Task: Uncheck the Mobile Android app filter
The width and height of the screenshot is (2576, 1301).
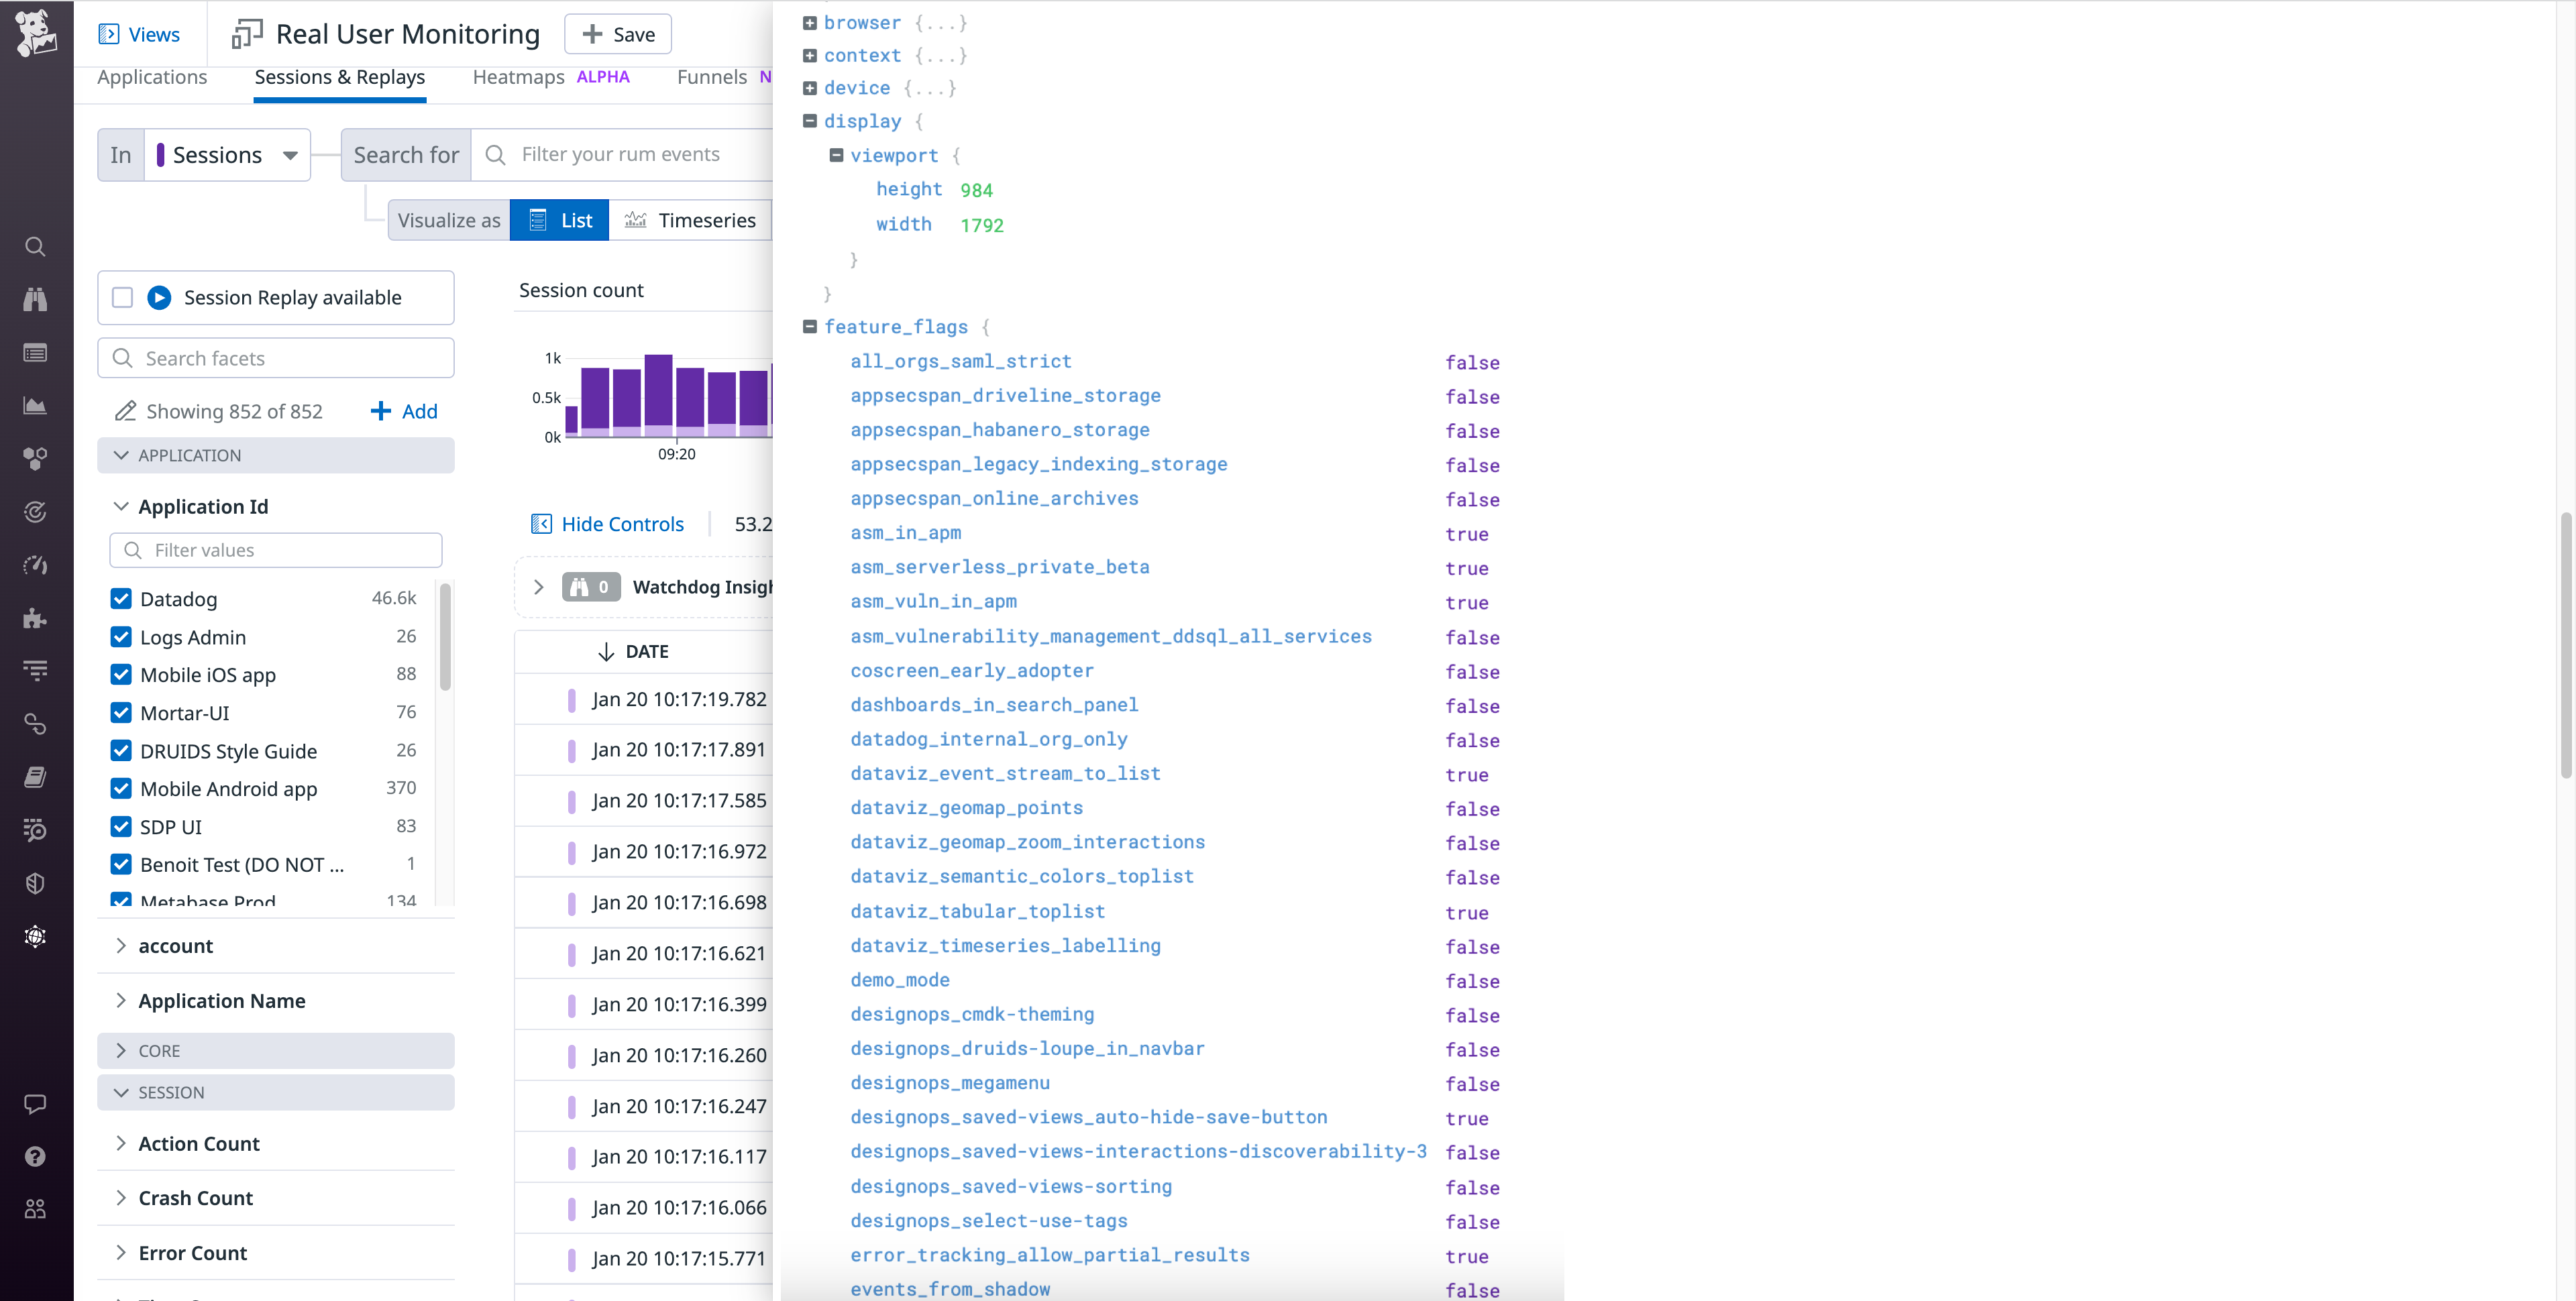Action: [121, 788]
